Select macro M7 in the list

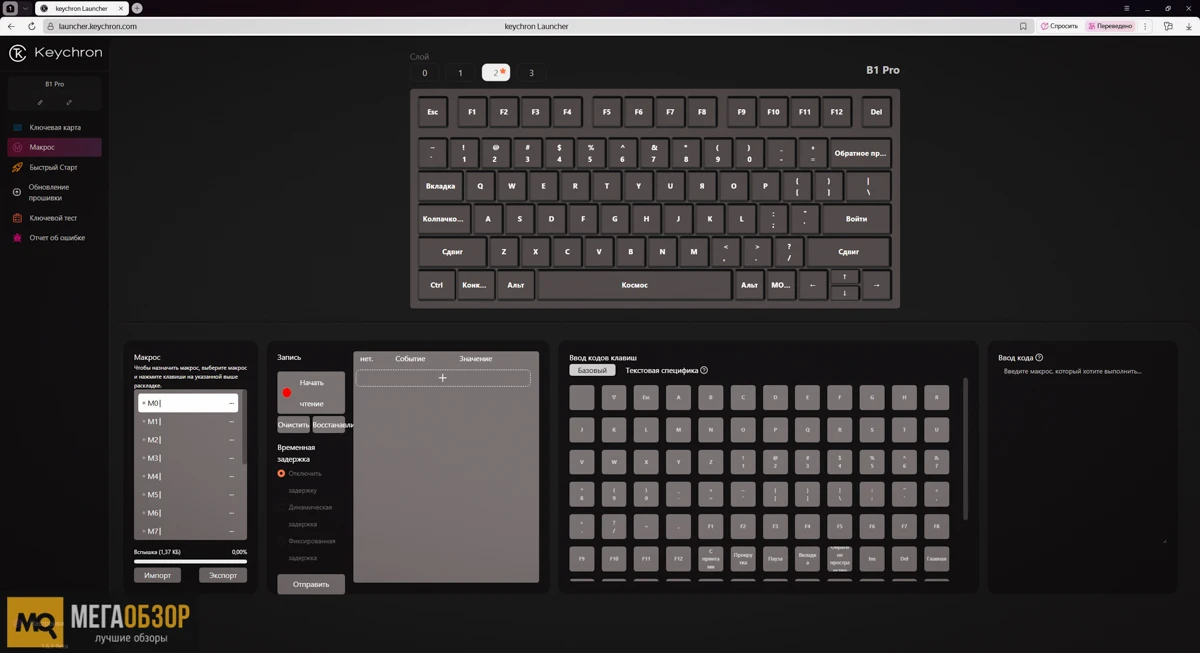tap(188, 531)
